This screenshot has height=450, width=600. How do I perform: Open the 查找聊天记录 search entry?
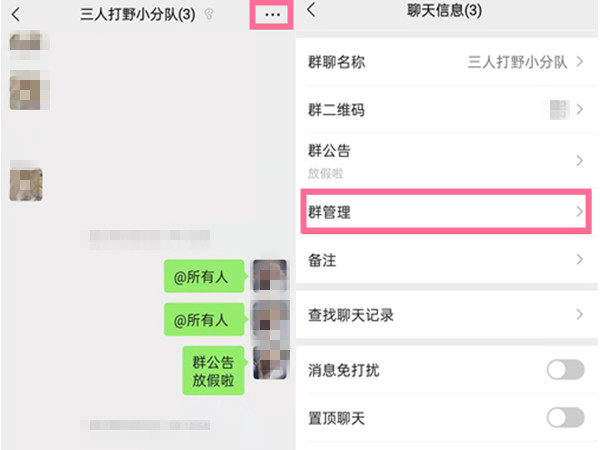(440, 315)
